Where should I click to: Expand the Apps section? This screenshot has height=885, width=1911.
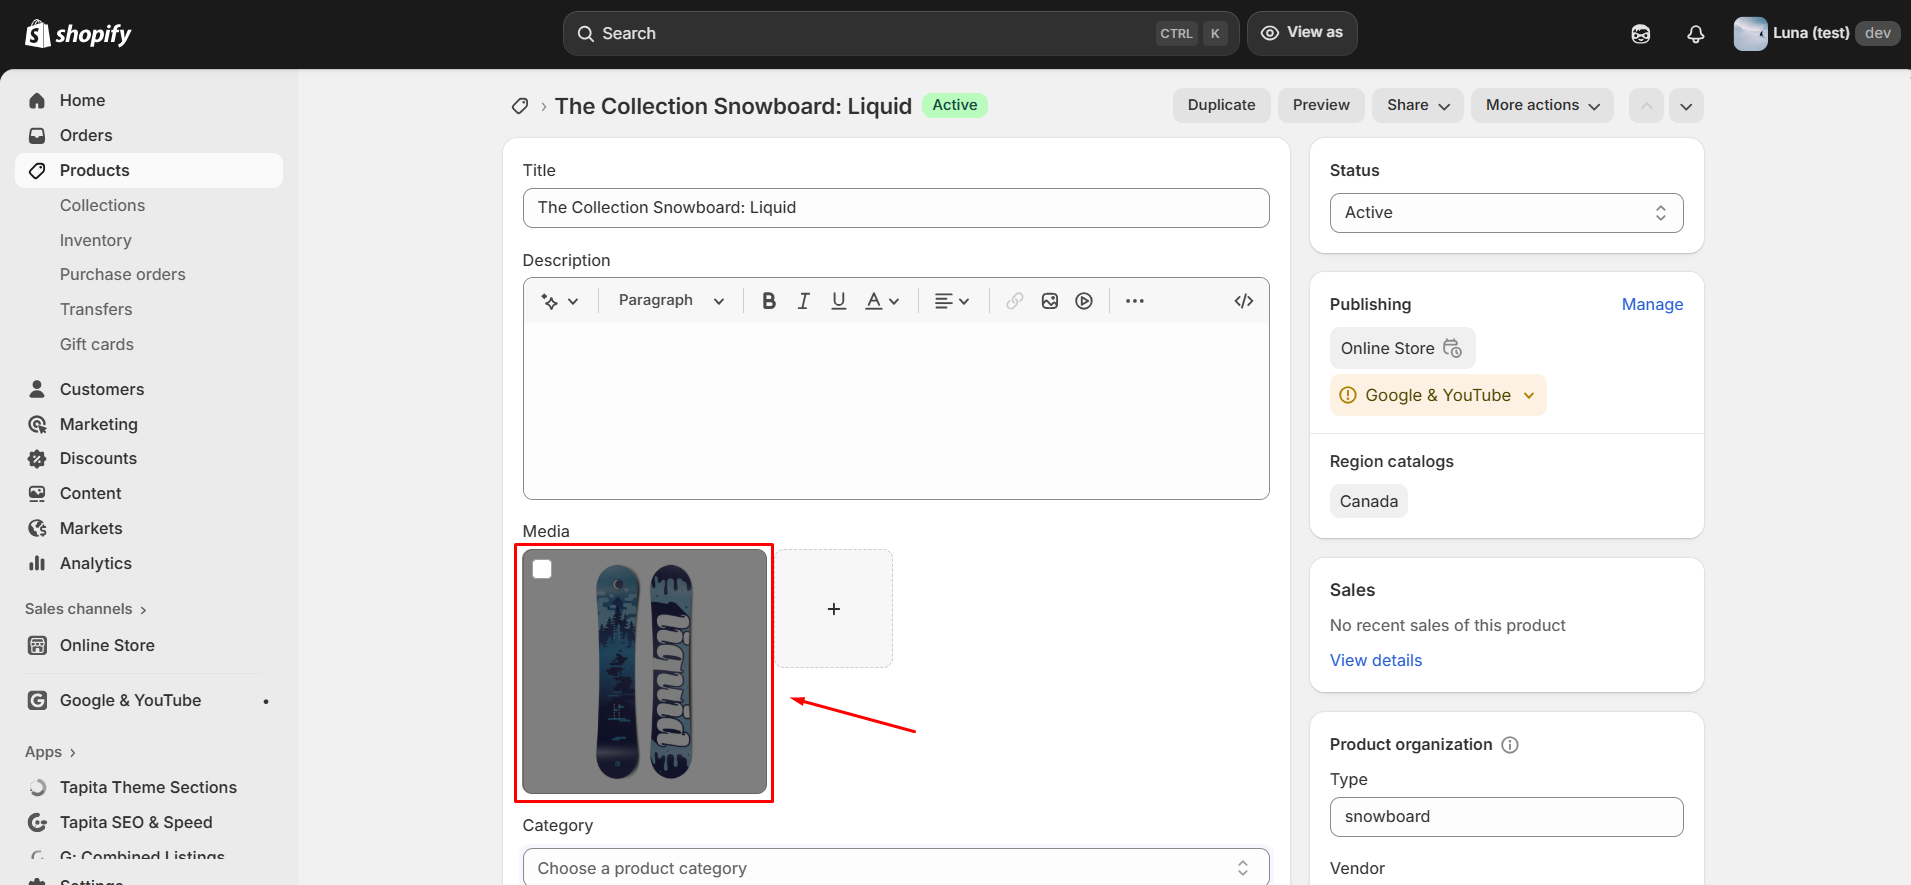[x=50, y=752]
